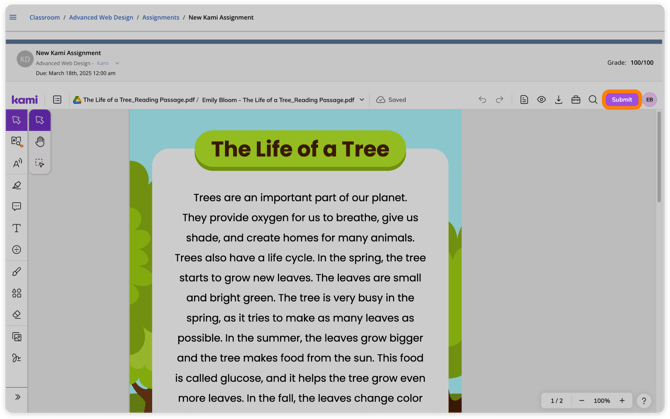Choose the Shapes tool
This screenshot has height=419, width=670.
point(17,293)
